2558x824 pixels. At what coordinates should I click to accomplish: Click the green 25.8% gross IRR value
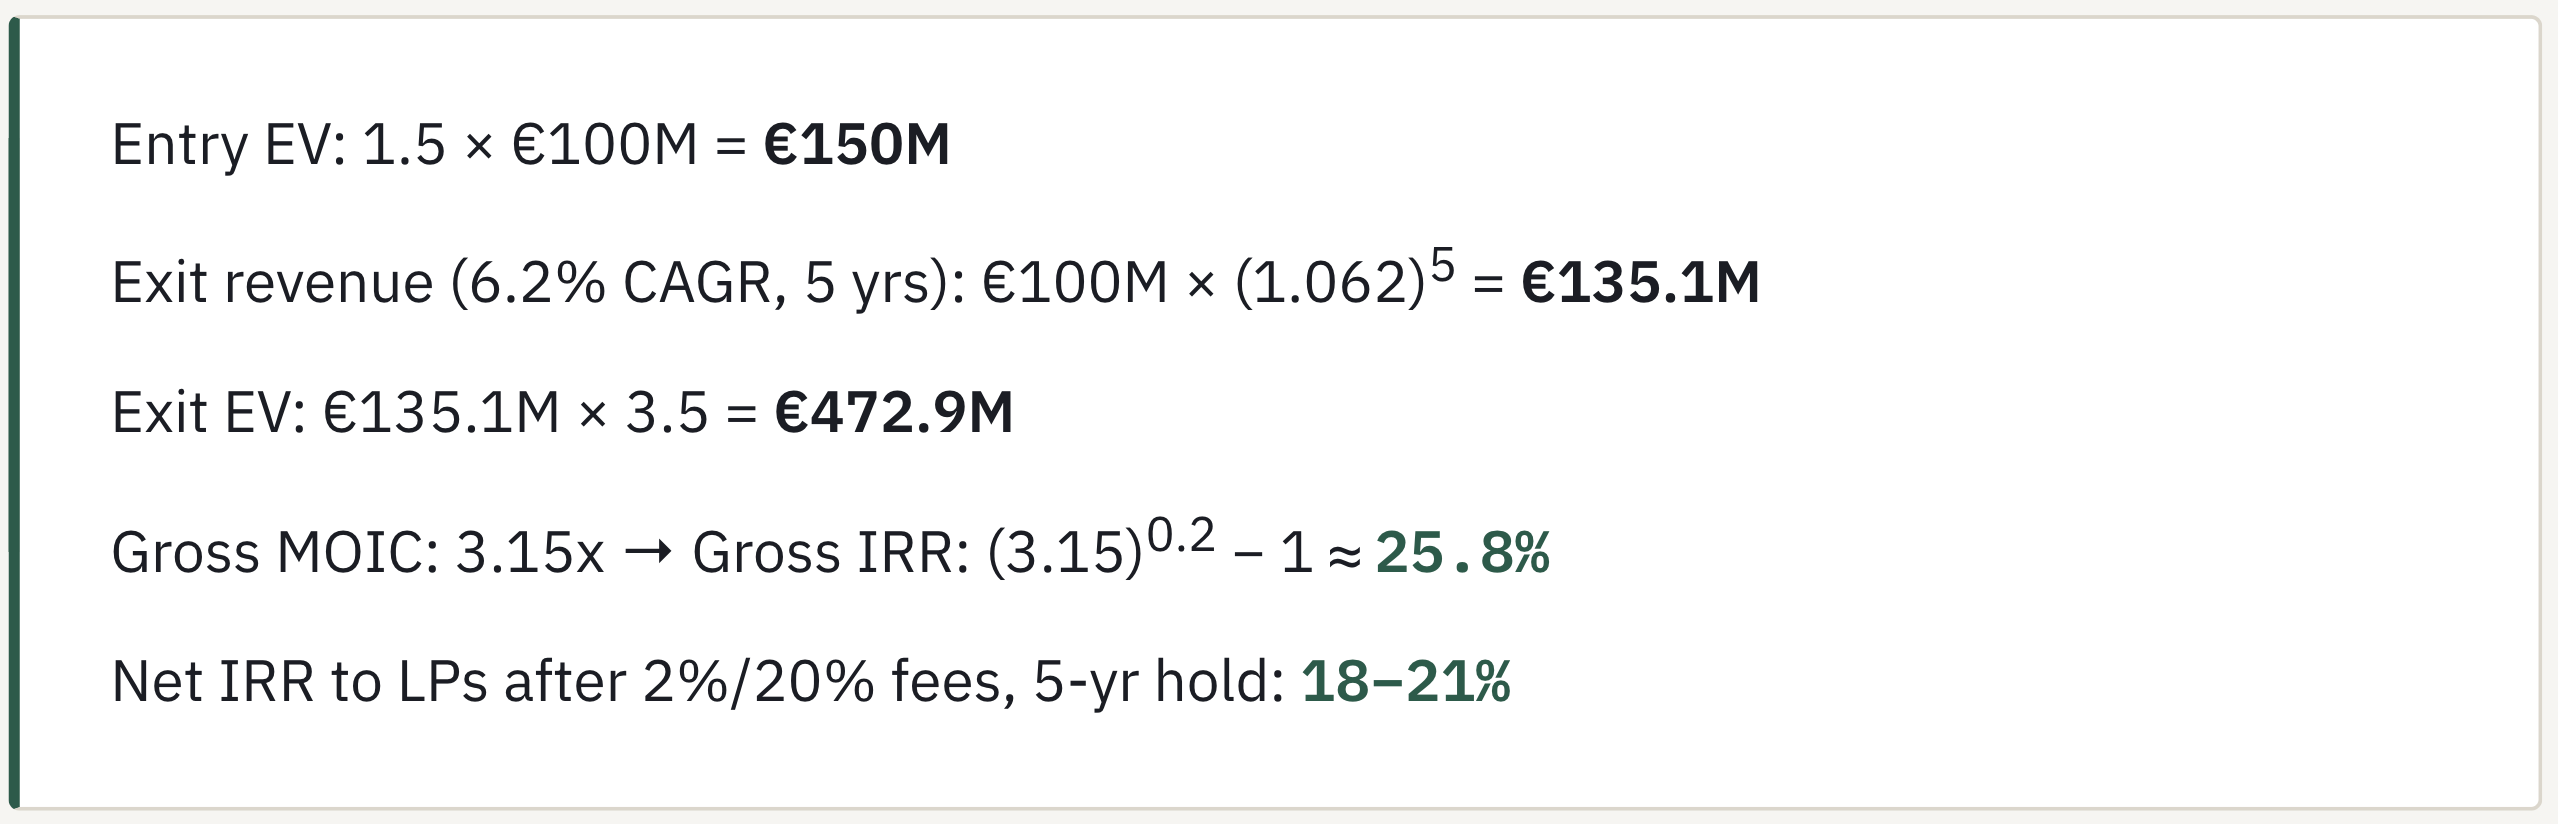point(1462,552)
